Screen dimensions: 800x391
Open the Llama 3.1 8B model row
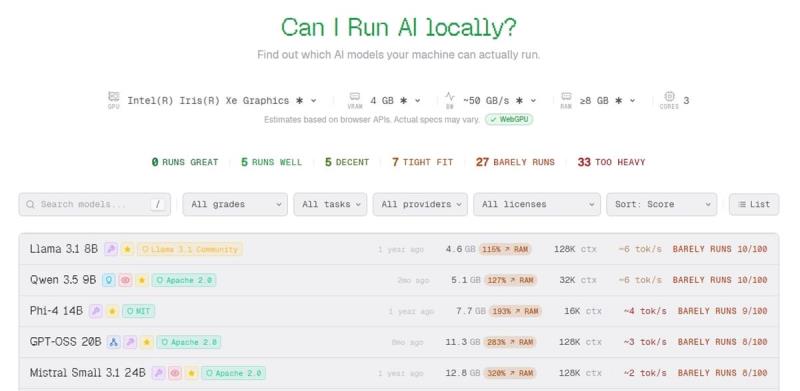399,249
